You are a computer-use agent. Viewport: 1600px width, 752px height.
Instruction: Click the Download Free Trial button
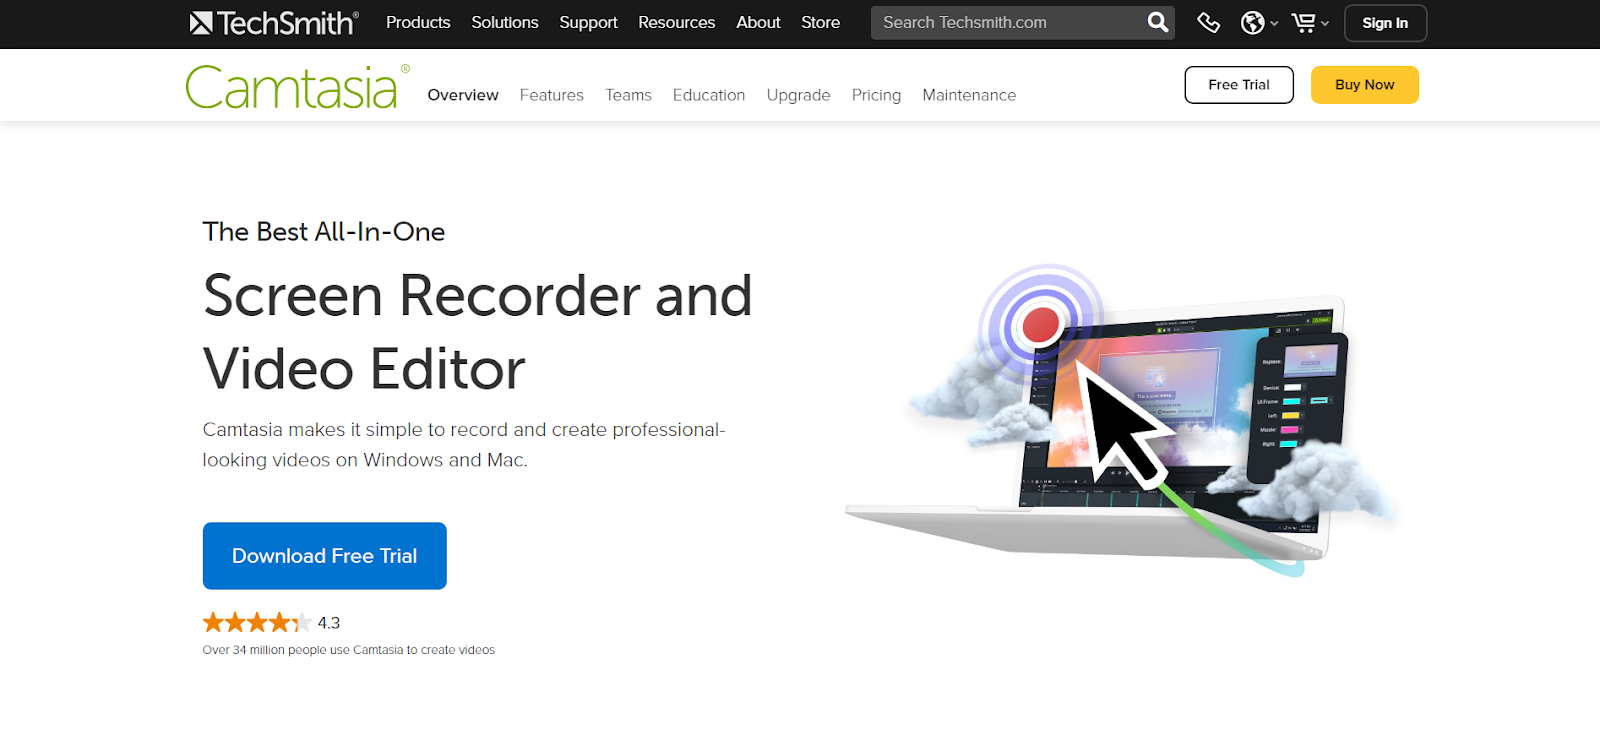[325, 556]
